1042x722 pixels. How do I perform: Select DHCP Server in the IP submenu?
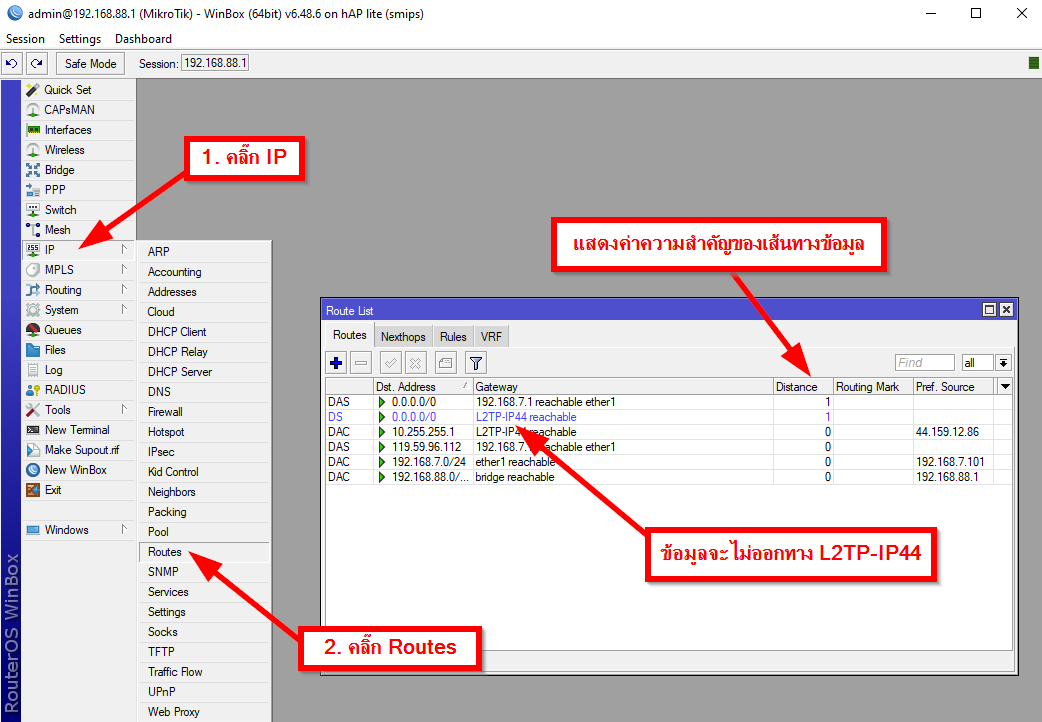[x=205, y=372]
